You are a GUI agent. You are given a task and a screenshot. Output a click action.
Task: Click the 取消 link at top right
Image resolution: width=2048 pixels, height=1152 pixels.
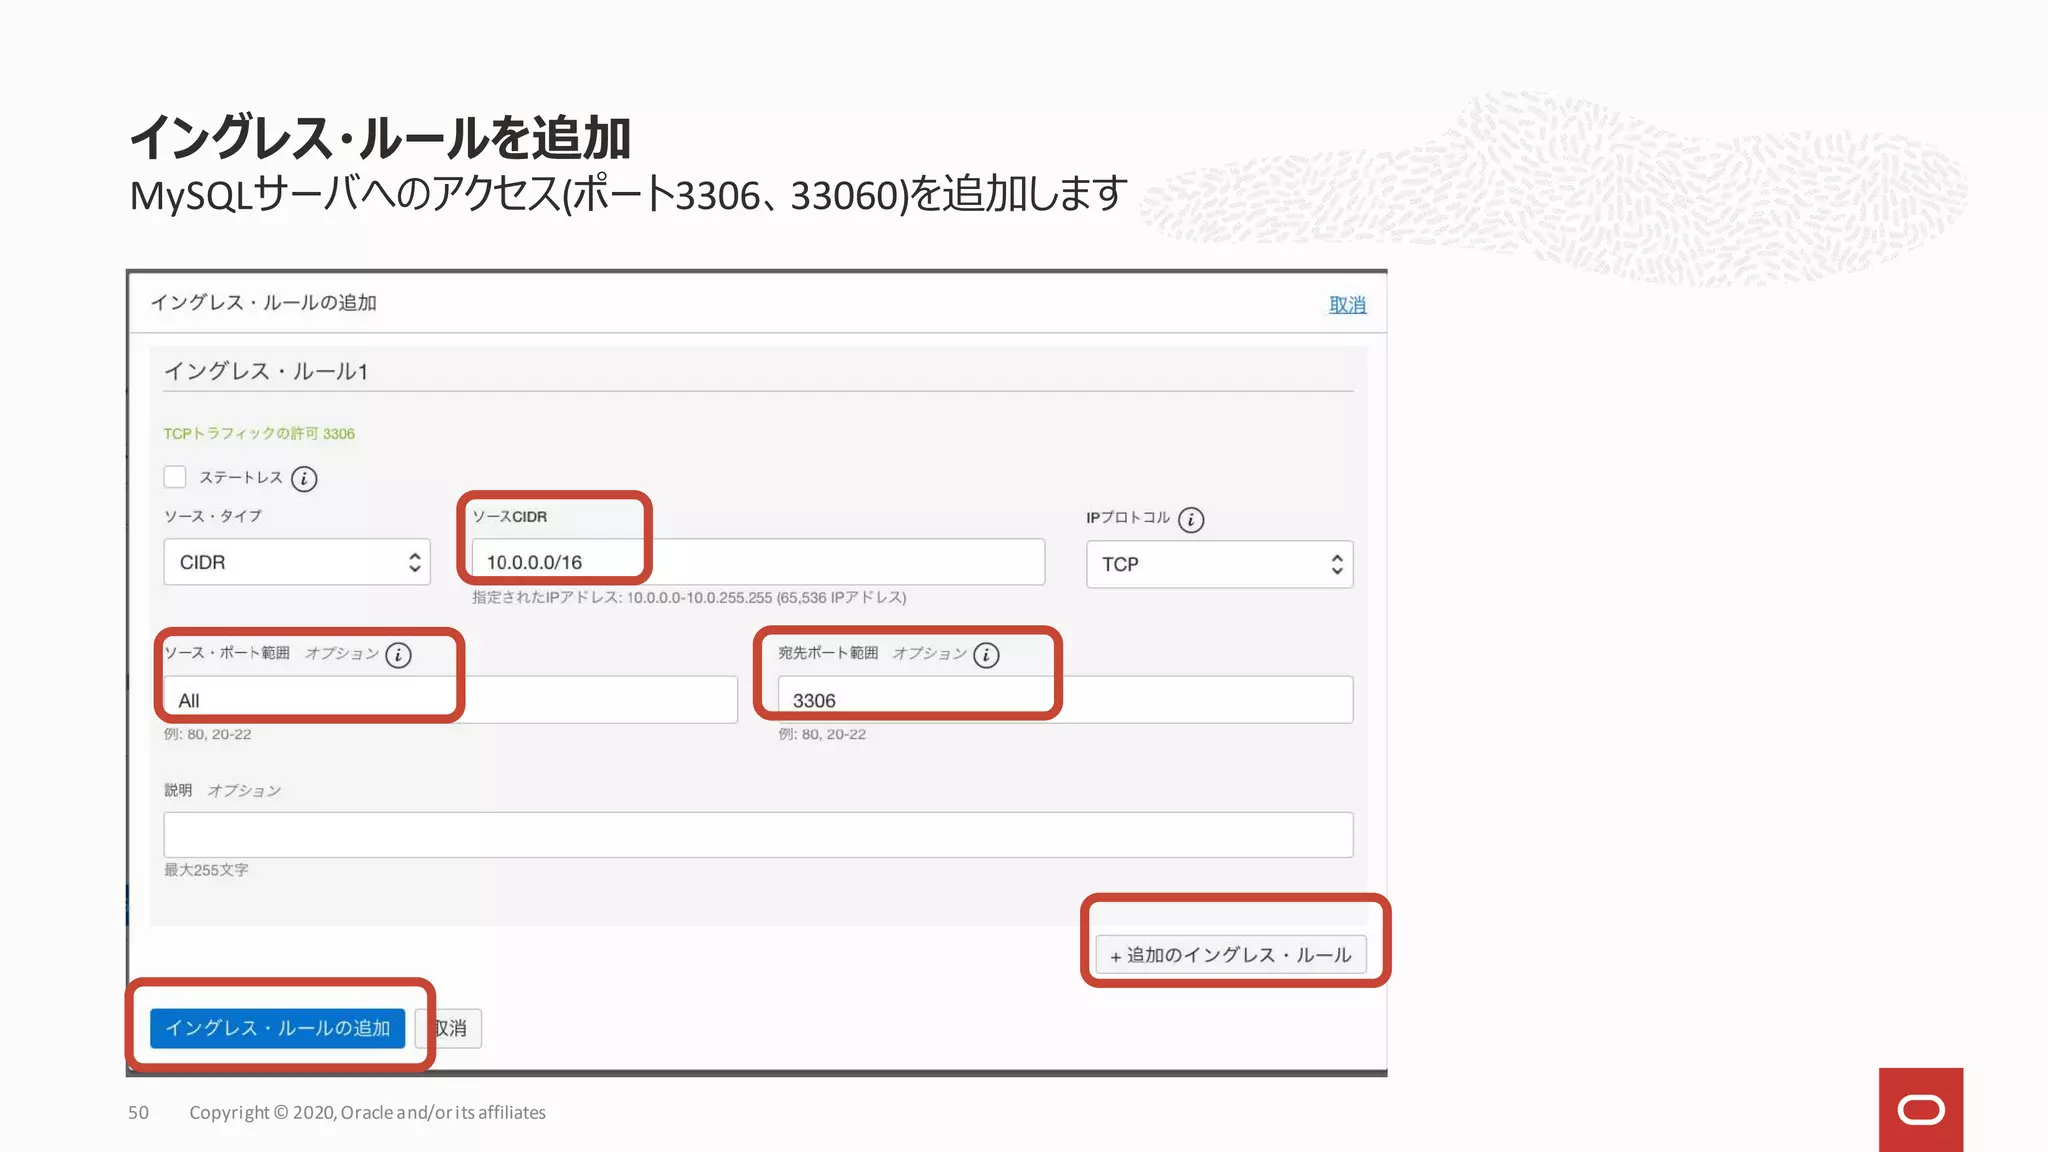pyautogui.click(x=1347, y=305)
